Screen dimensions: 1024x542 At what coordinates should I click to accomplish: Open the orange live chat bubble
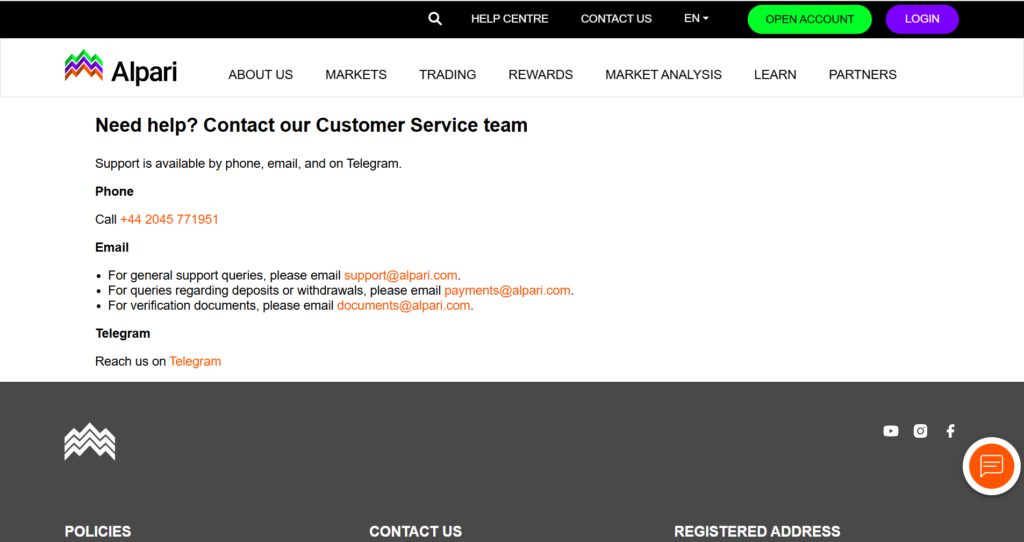[991, 466]
